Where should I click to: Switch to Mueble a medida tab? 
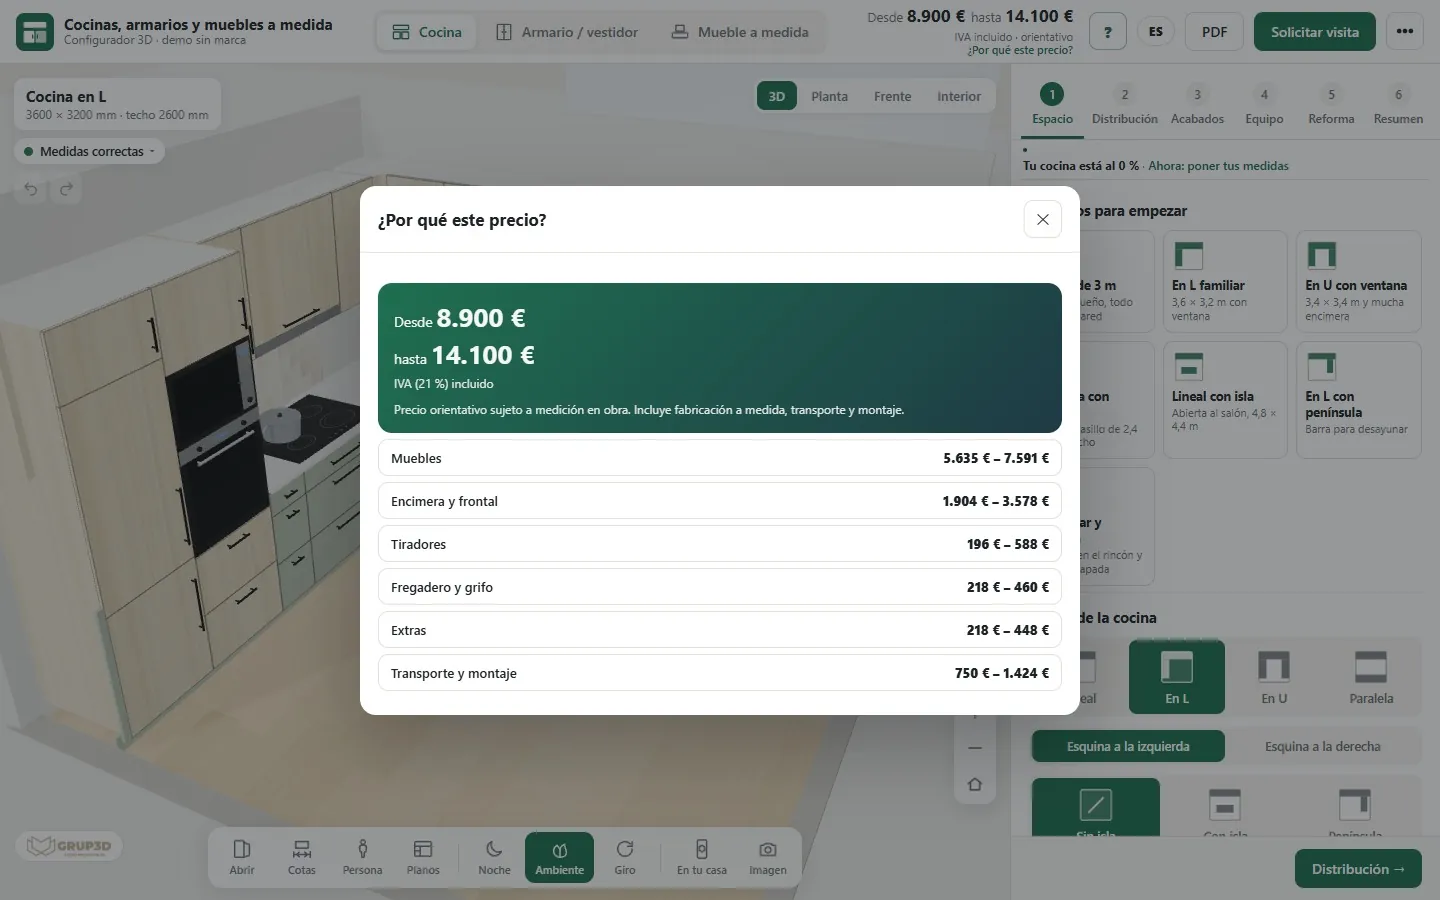click(x=740, y=32)
